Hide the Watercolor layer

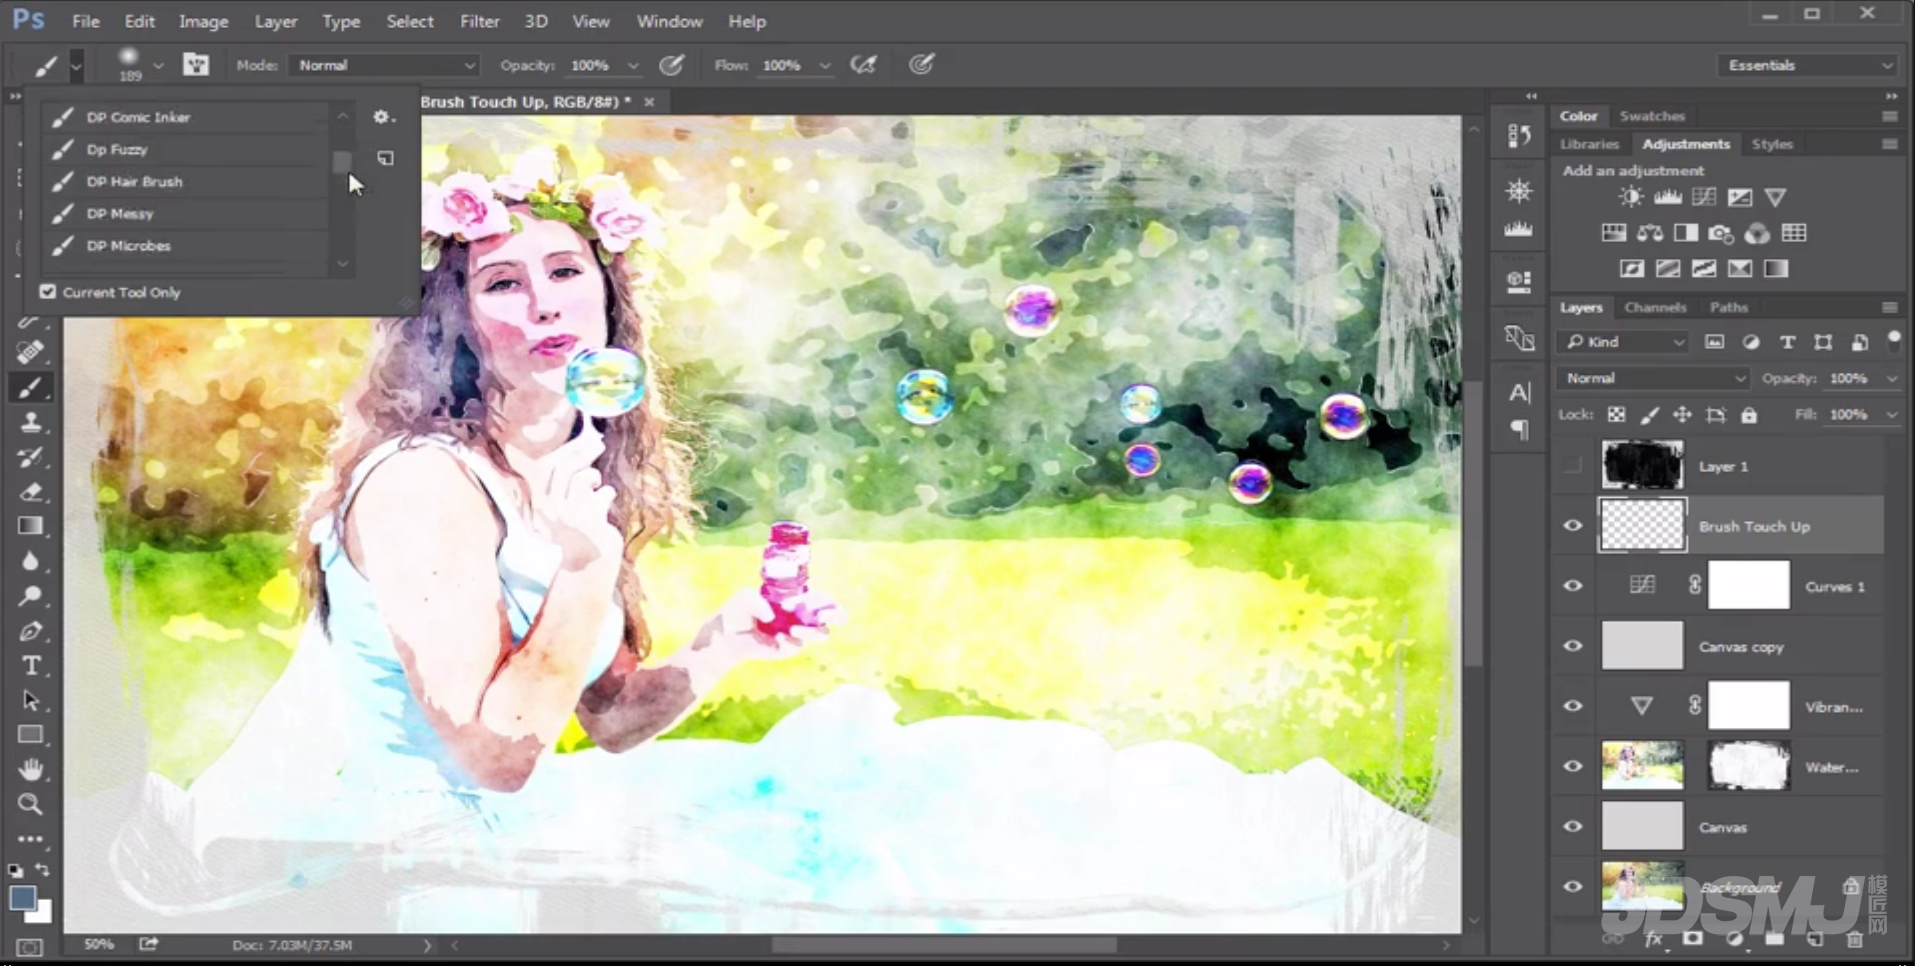pyautogui.click(x=1573, y=766)
